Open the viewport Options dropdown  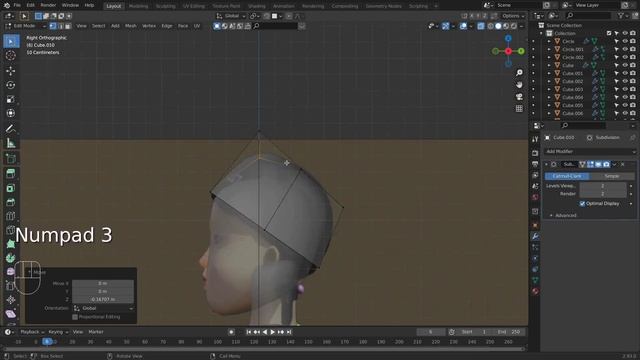513,16
